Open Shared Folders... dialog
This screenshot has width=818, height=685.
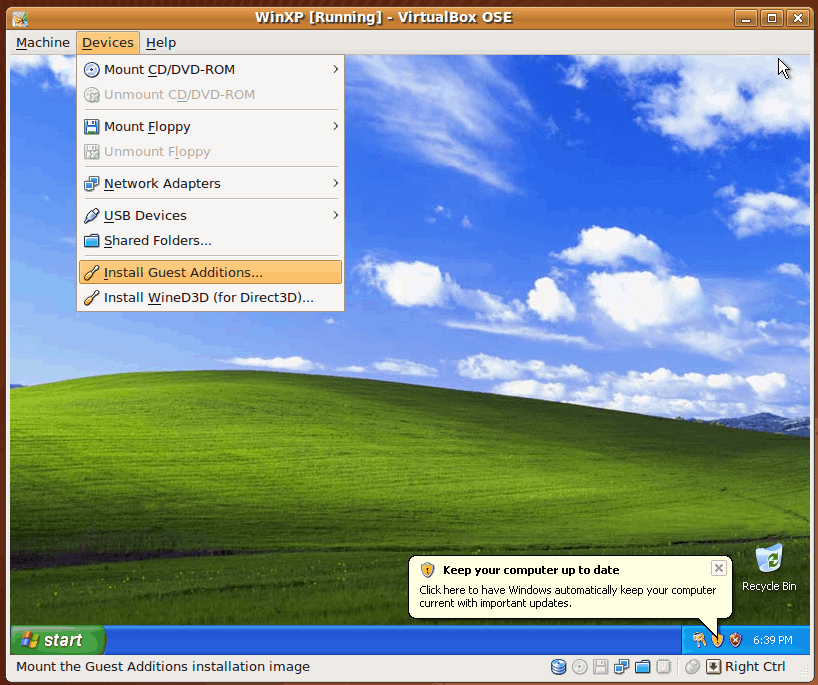pyautogui.click(x=210, y=241)
